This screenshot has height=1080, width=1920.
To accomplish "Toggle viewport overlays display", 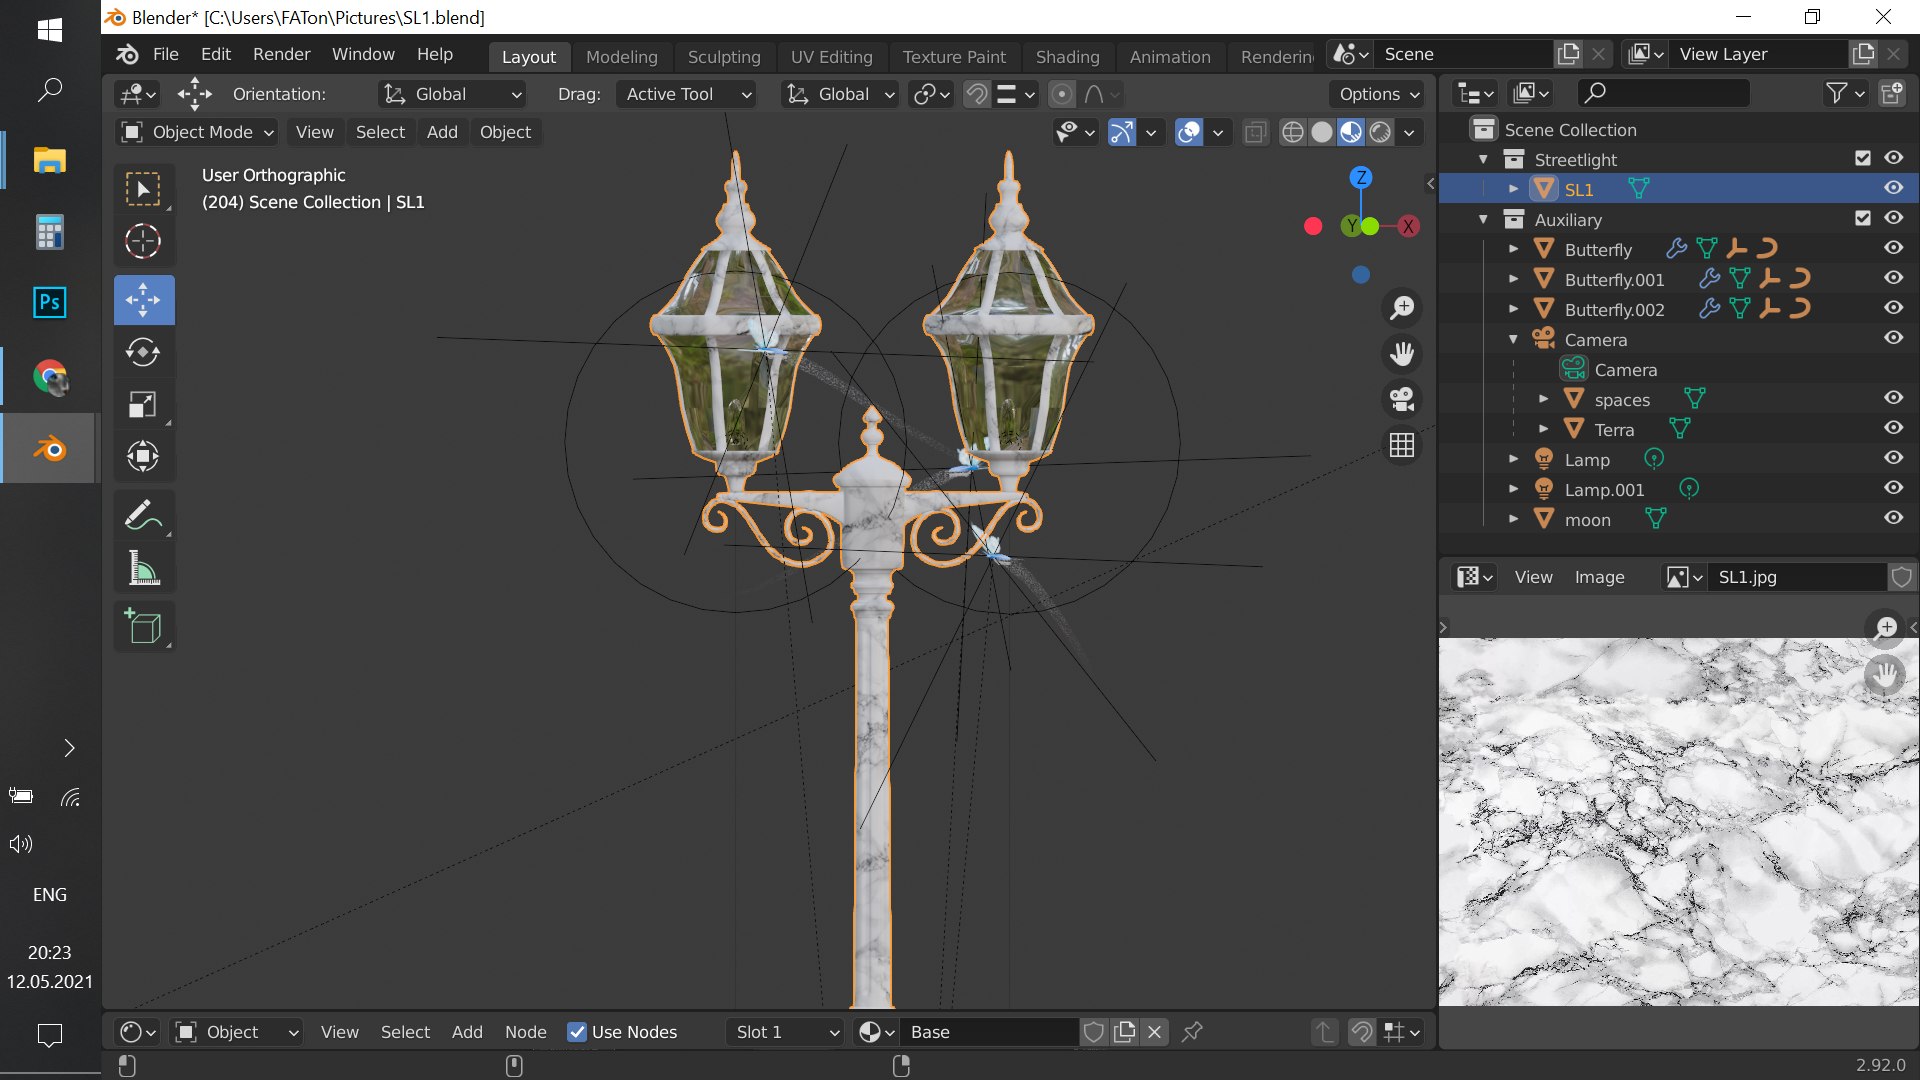I will (x=1189, y=132).
